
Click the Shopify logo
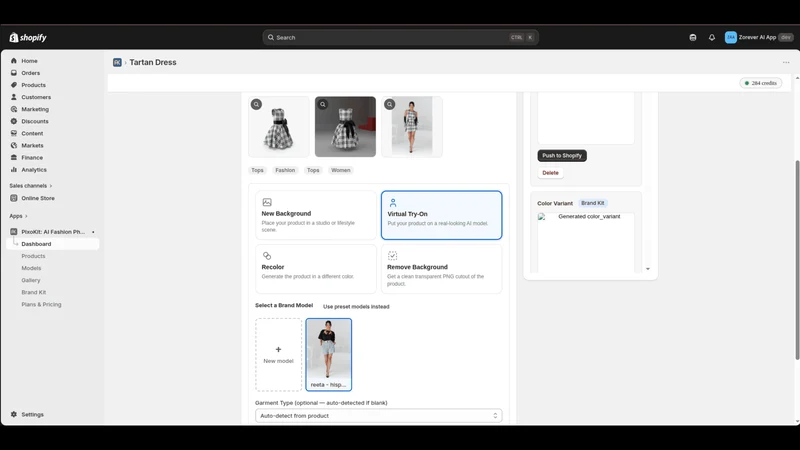pos(28,37)
